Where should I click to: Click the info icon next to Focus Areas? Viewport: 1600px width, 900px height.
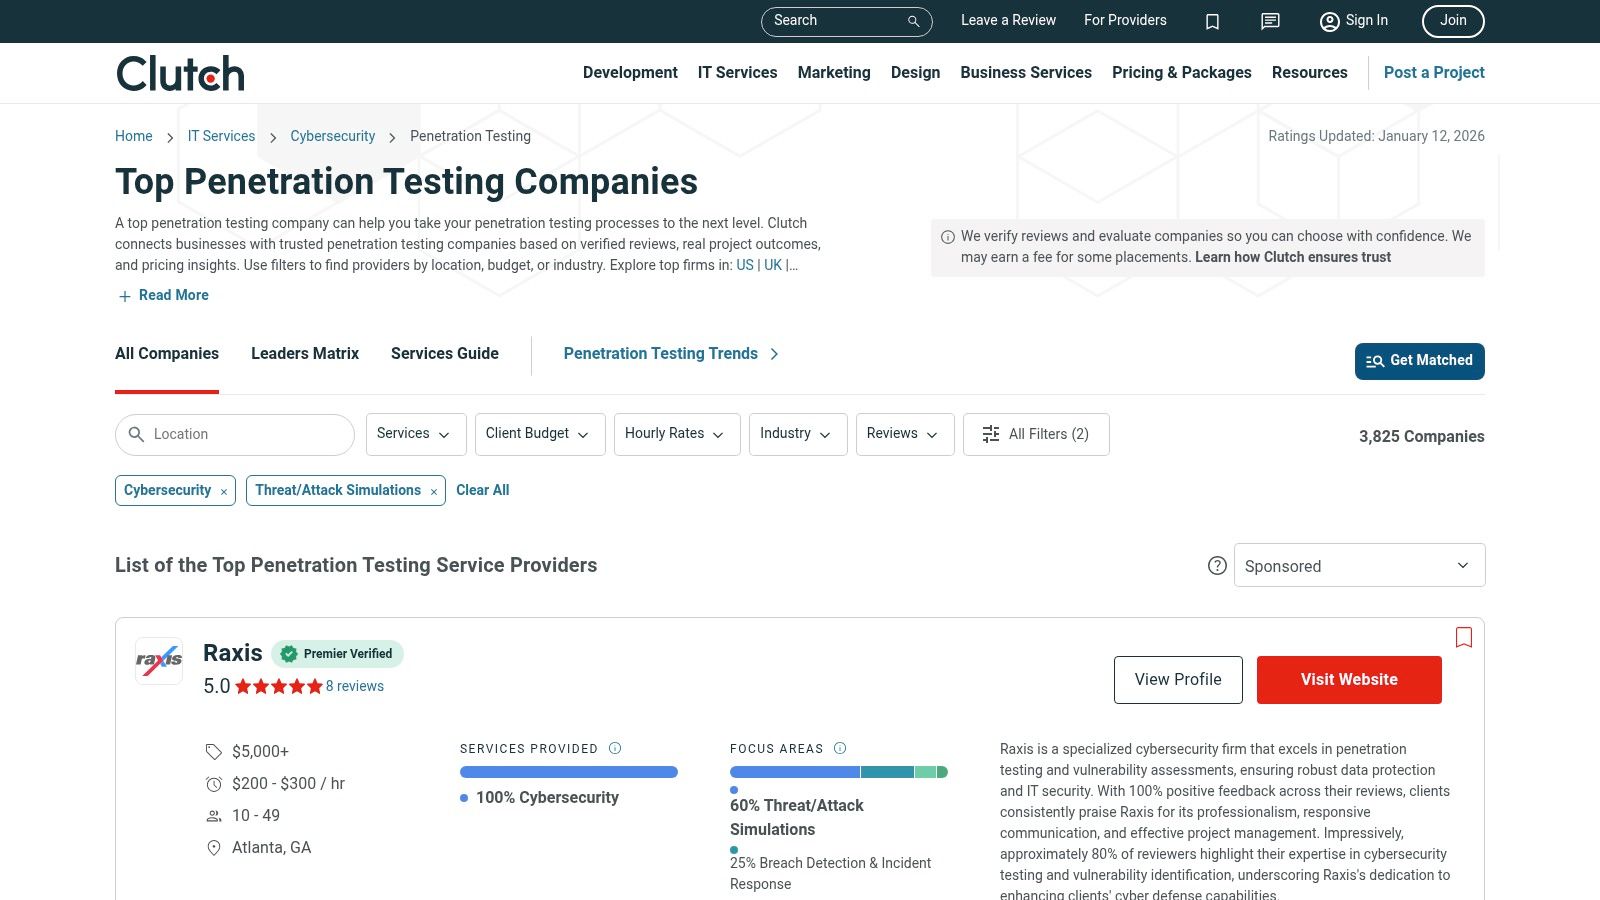coord(841,748)
